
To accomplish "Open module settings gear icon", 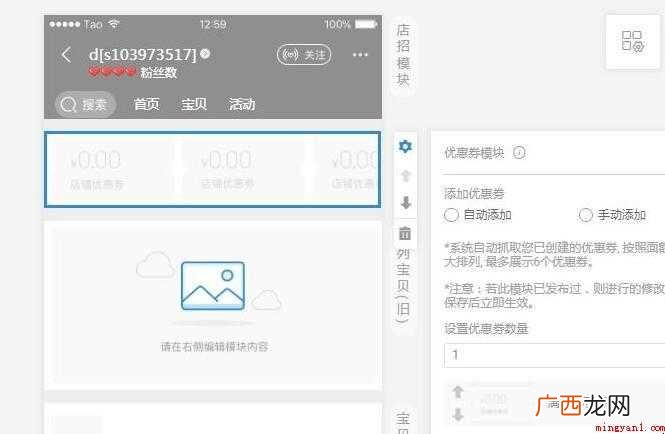I will 405,147.
